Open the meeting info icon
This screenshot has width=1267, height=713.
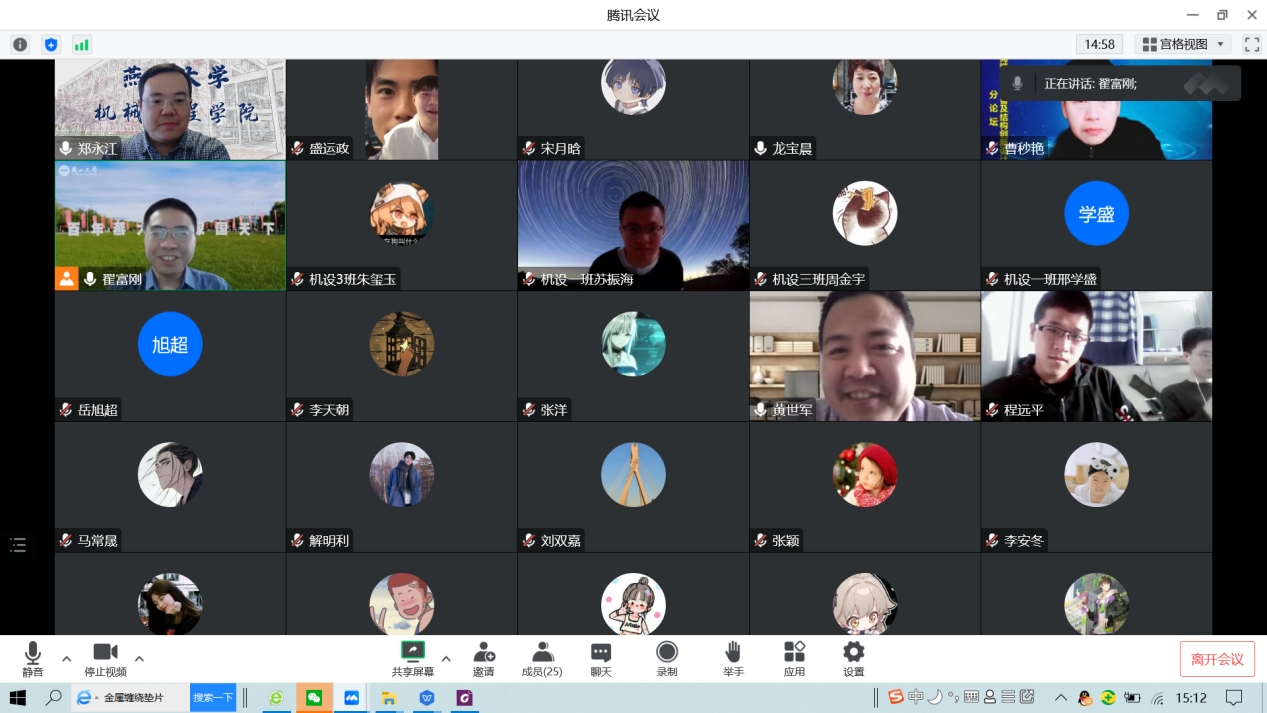pyautogui.click(x=20, y=45)
